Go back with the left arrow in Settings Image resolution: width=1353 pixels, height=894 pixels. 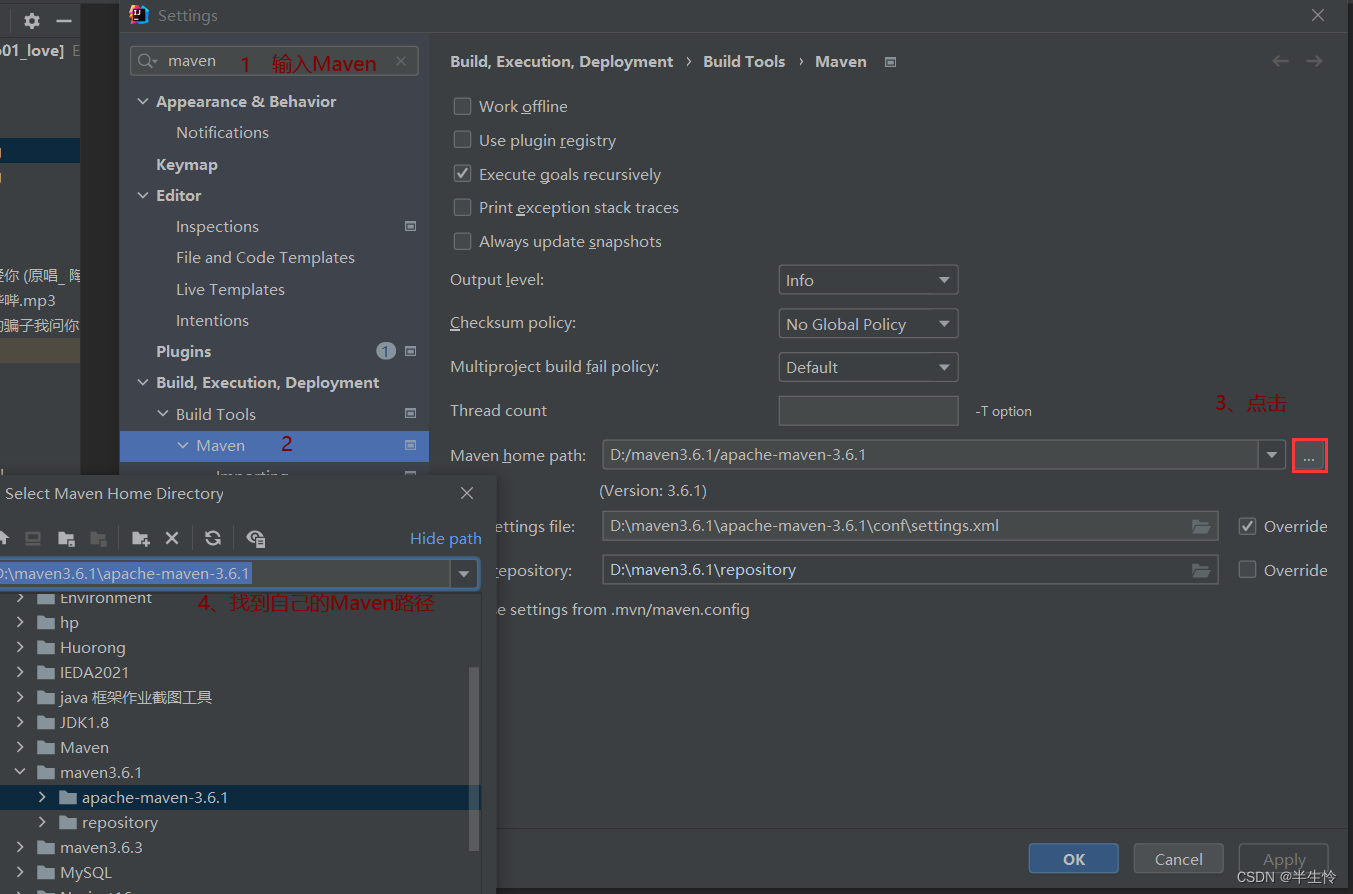[1280, 61]
